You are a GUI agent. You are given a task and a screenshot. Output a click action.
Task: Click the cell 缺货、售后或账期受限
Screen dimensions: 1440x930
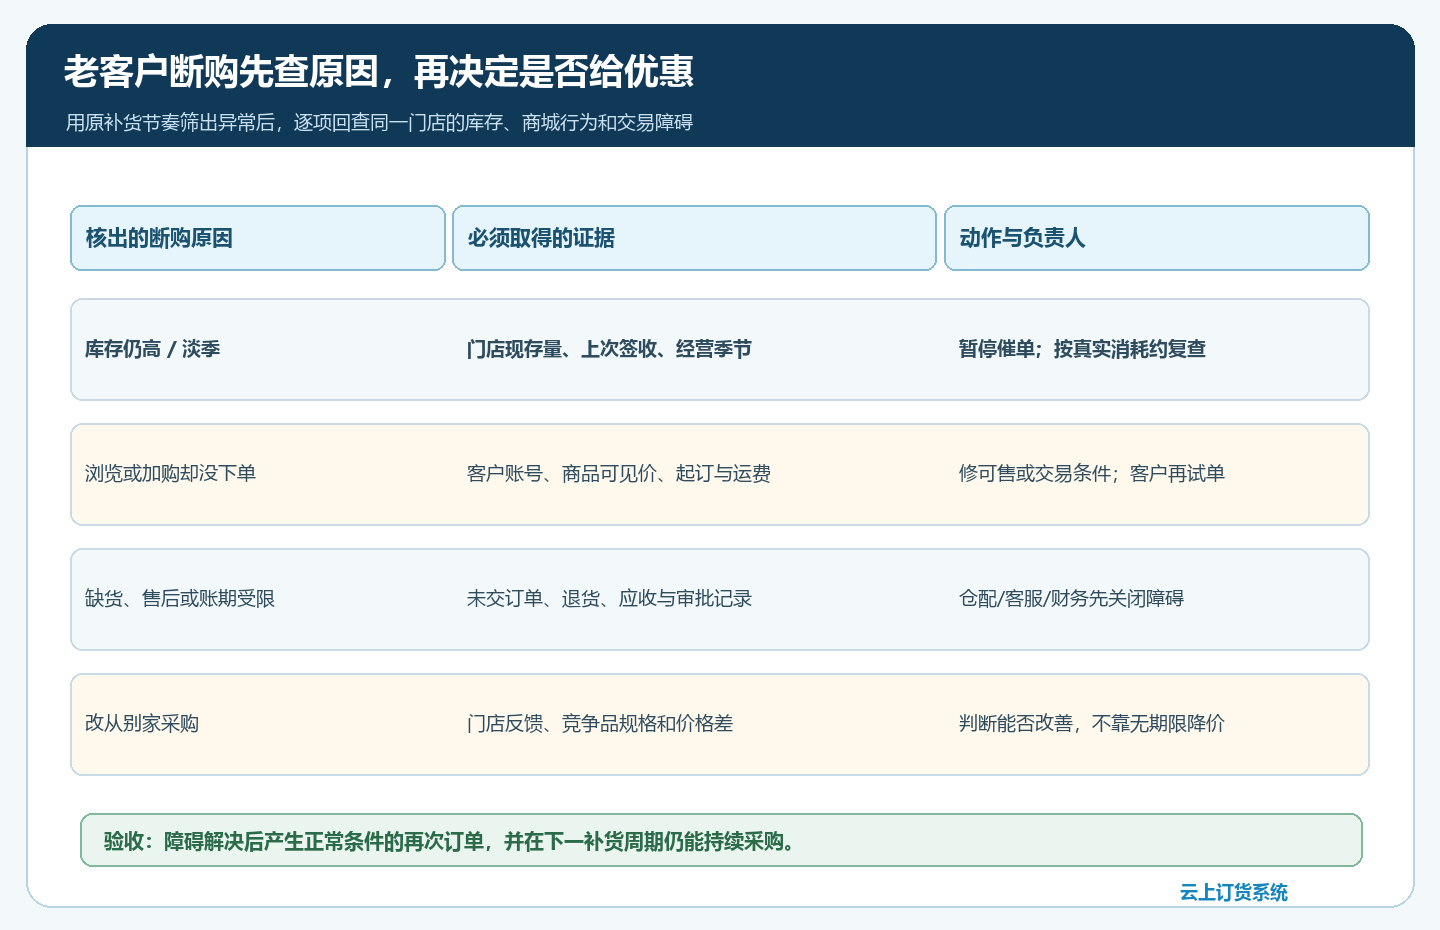(x=180, y=599)
